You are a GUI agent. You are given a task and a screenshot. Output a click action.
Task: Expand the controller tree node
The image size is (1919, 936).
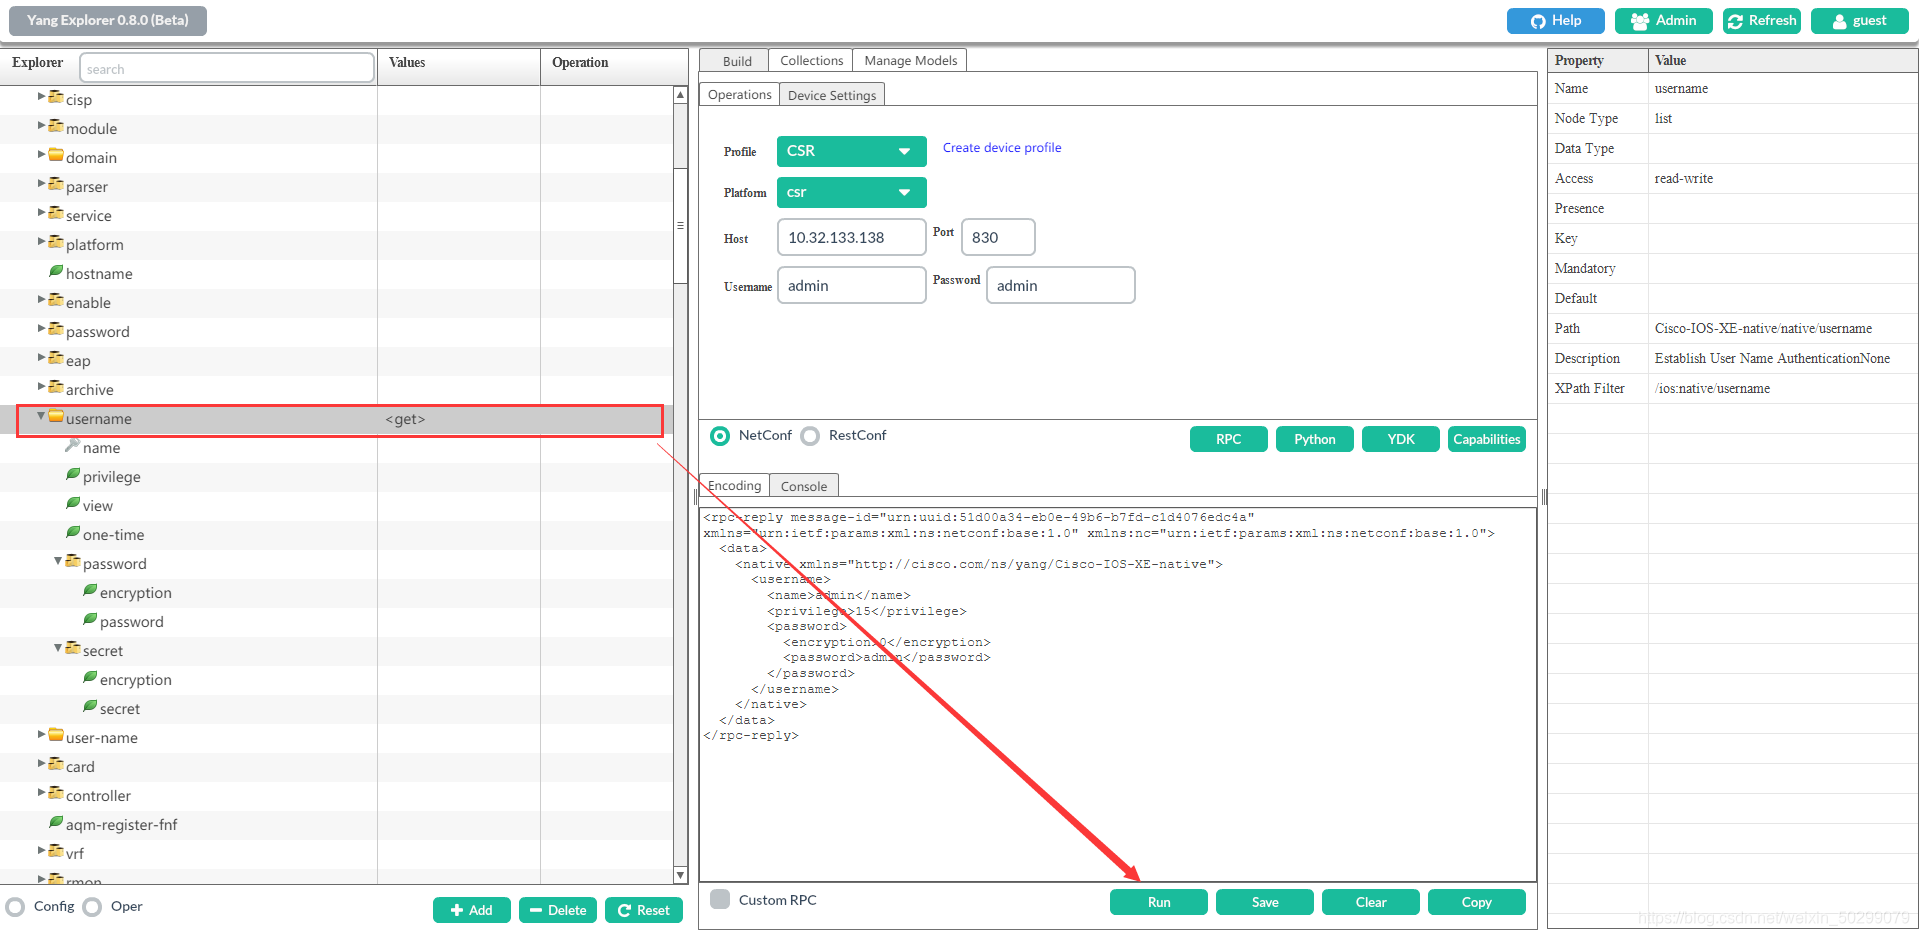point(41,793)
